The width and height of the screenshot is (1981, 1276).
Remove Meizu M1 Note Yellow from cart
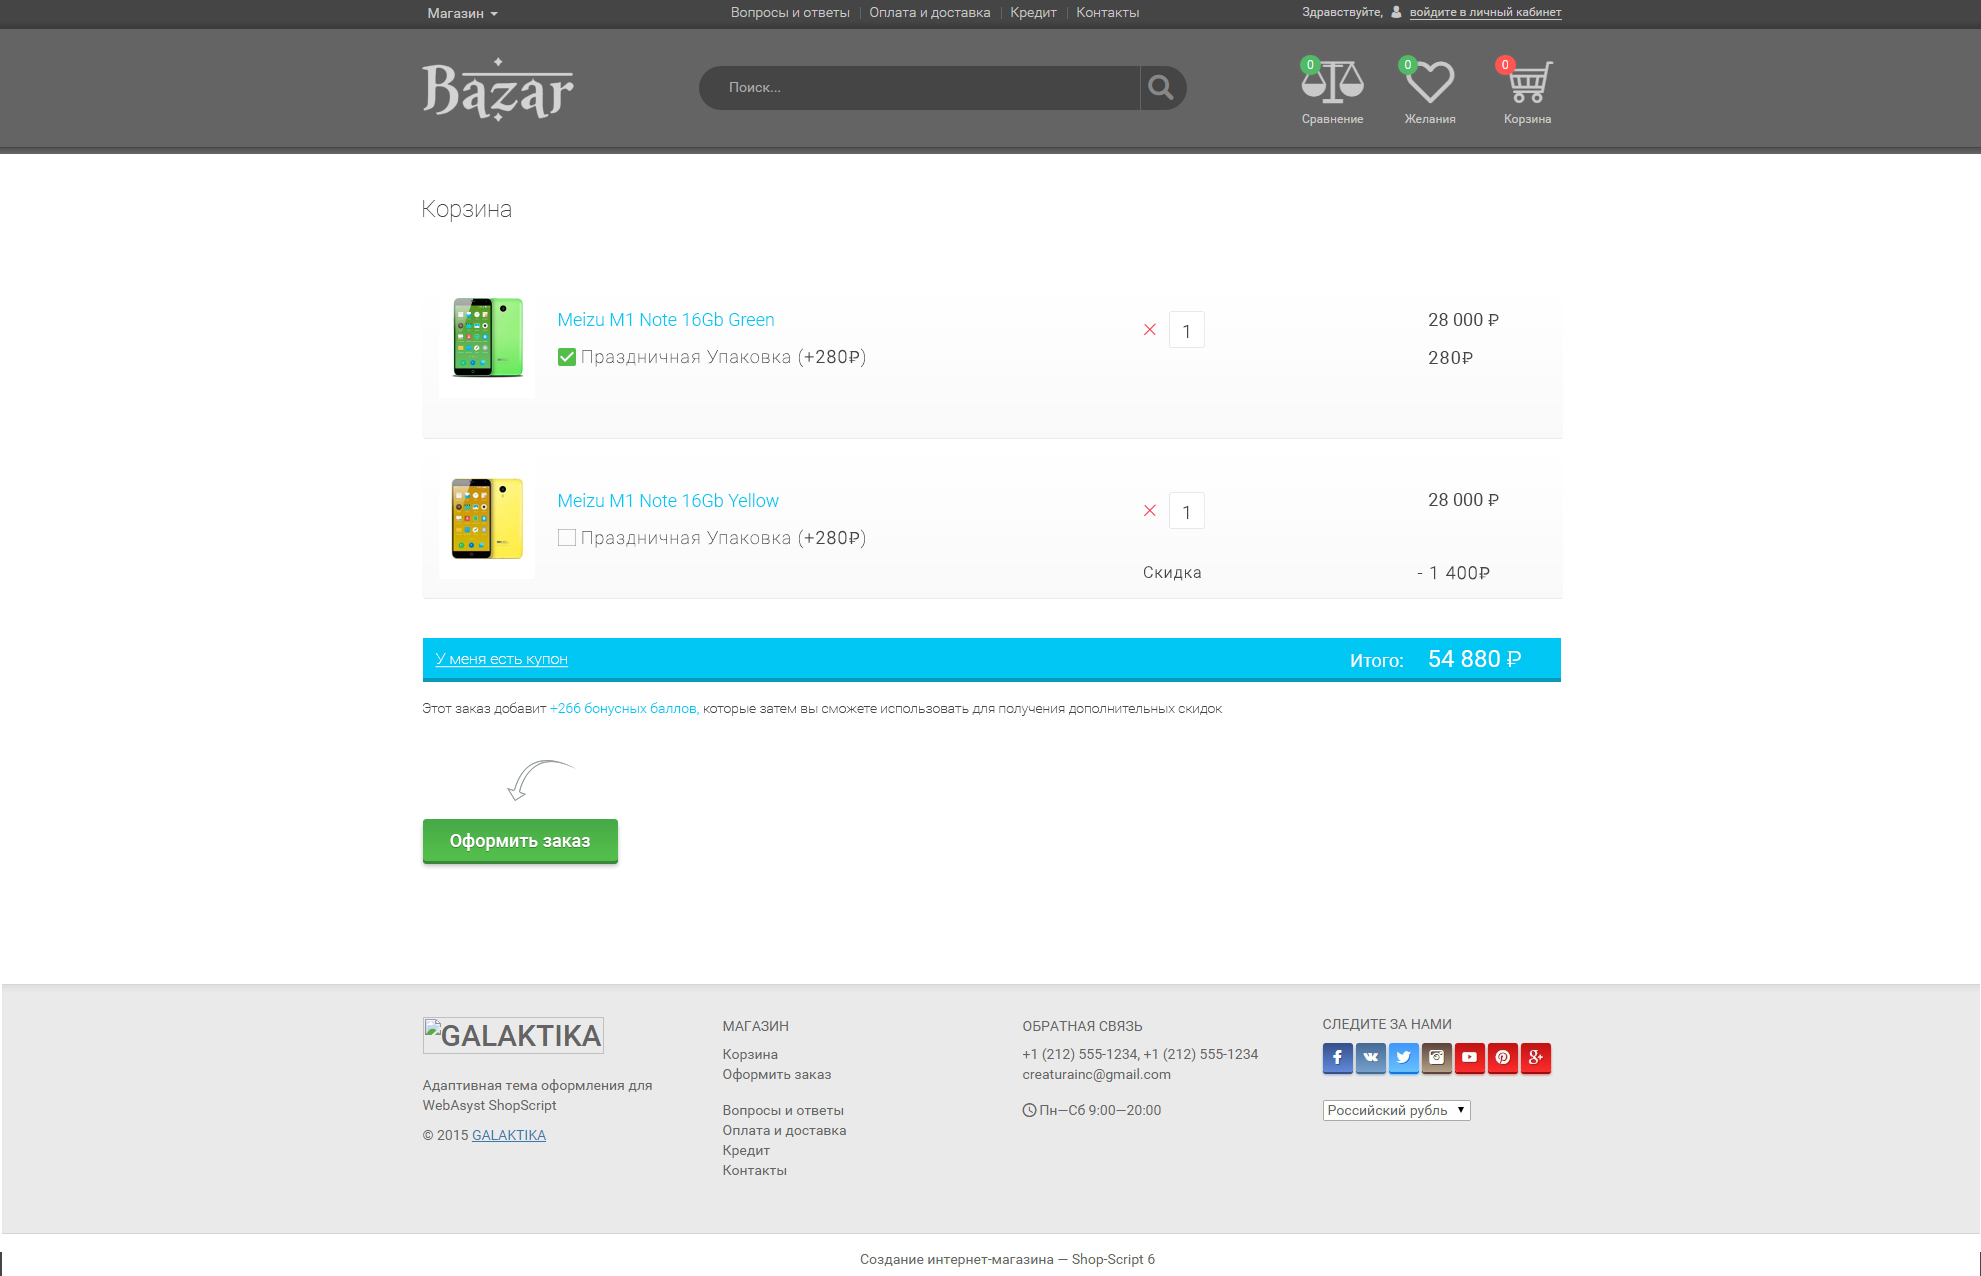click(x=1150, y=511)
